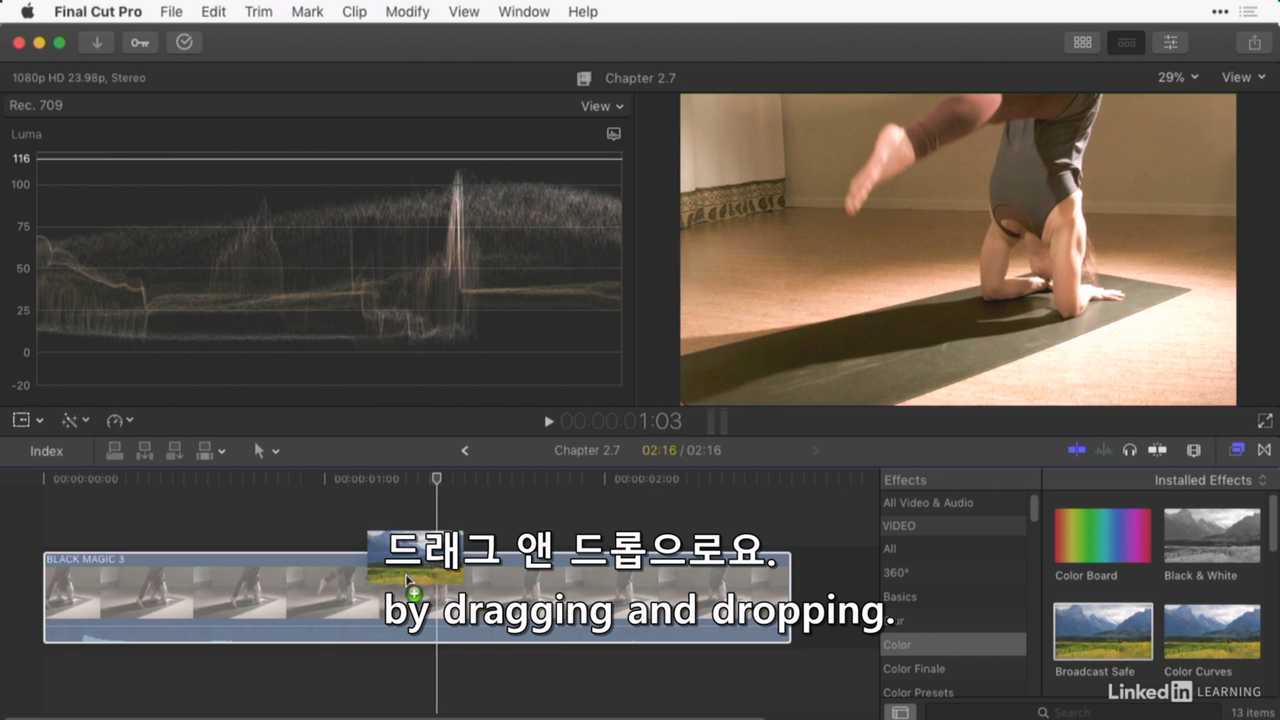Viewport: 1280px width, 720px height.
Task: Open the menu bar three-dots icon
Action: coord(1220,12)
